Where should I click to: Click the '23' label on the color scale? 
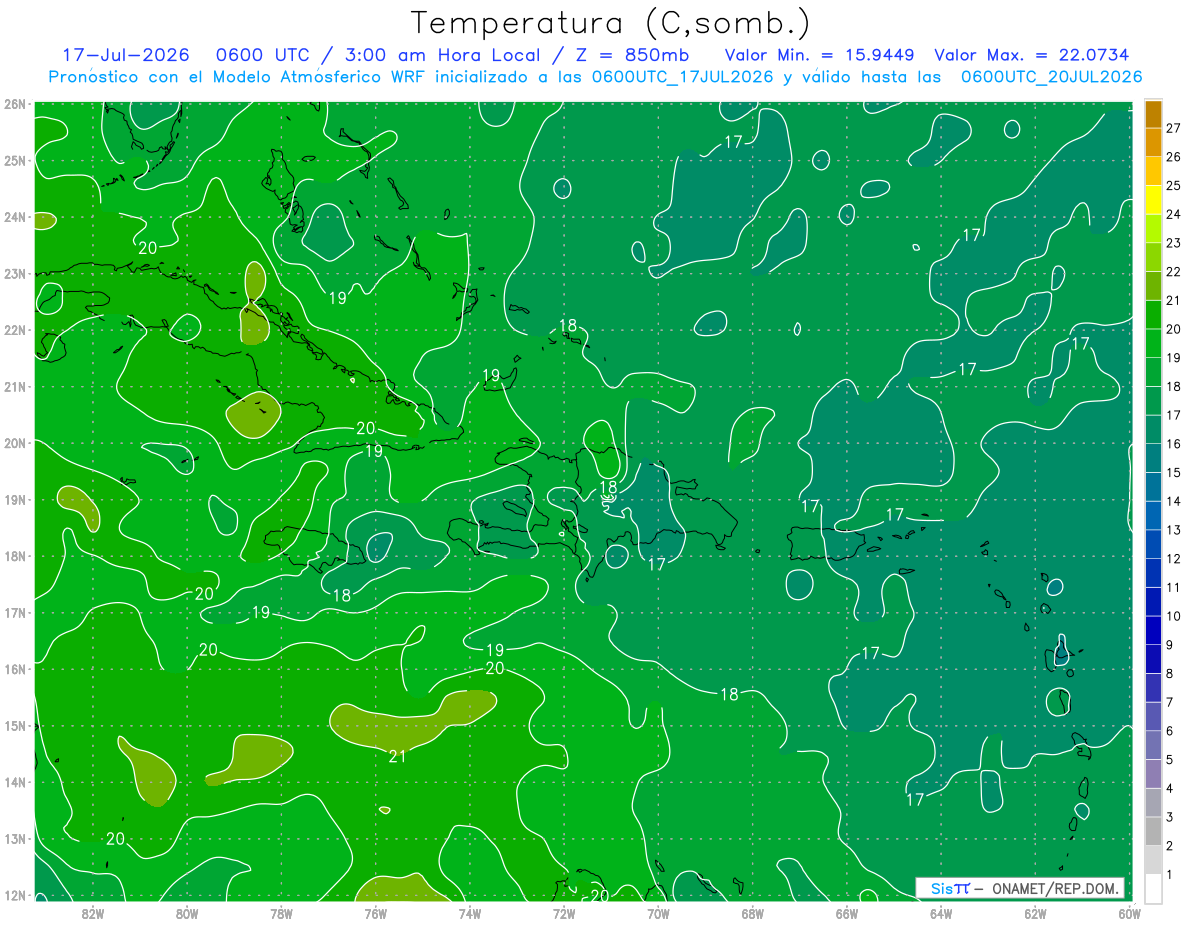[1173, 243]
